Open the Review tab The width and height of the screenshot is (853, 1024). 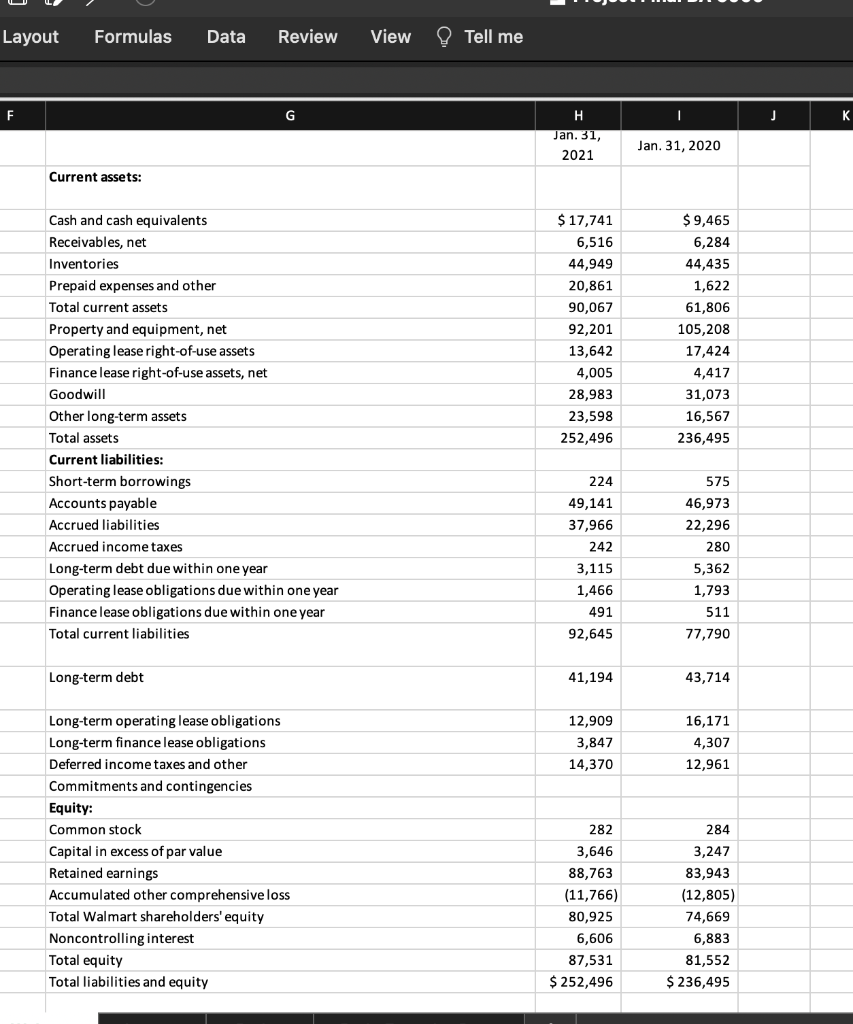tap(307, 36)
